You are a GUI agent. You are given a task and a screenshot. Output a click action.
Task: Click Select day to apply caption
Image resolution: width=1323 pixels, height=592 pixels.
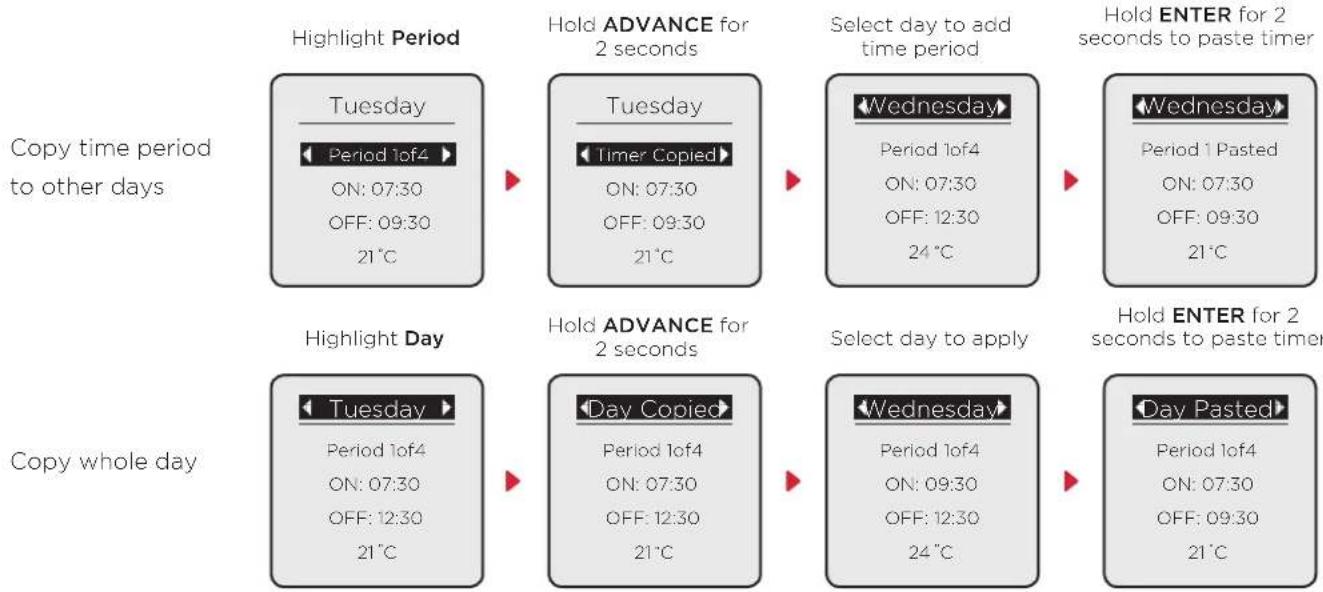coord(929,339)
